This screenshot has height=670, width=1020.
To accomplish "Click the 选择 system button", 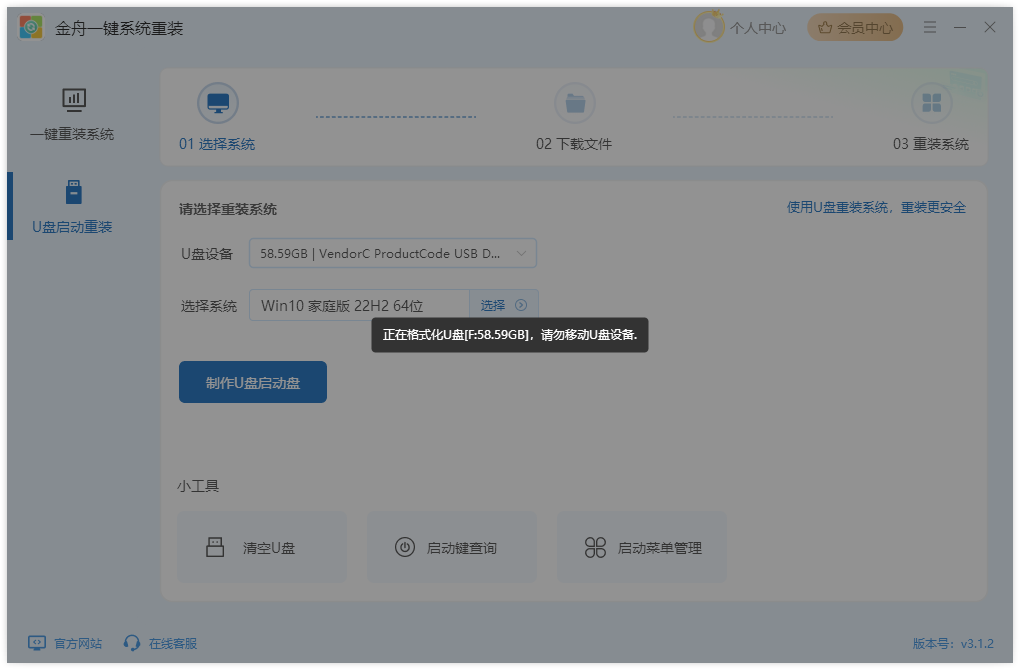I will pyautogui.click(x=503, y=305).
